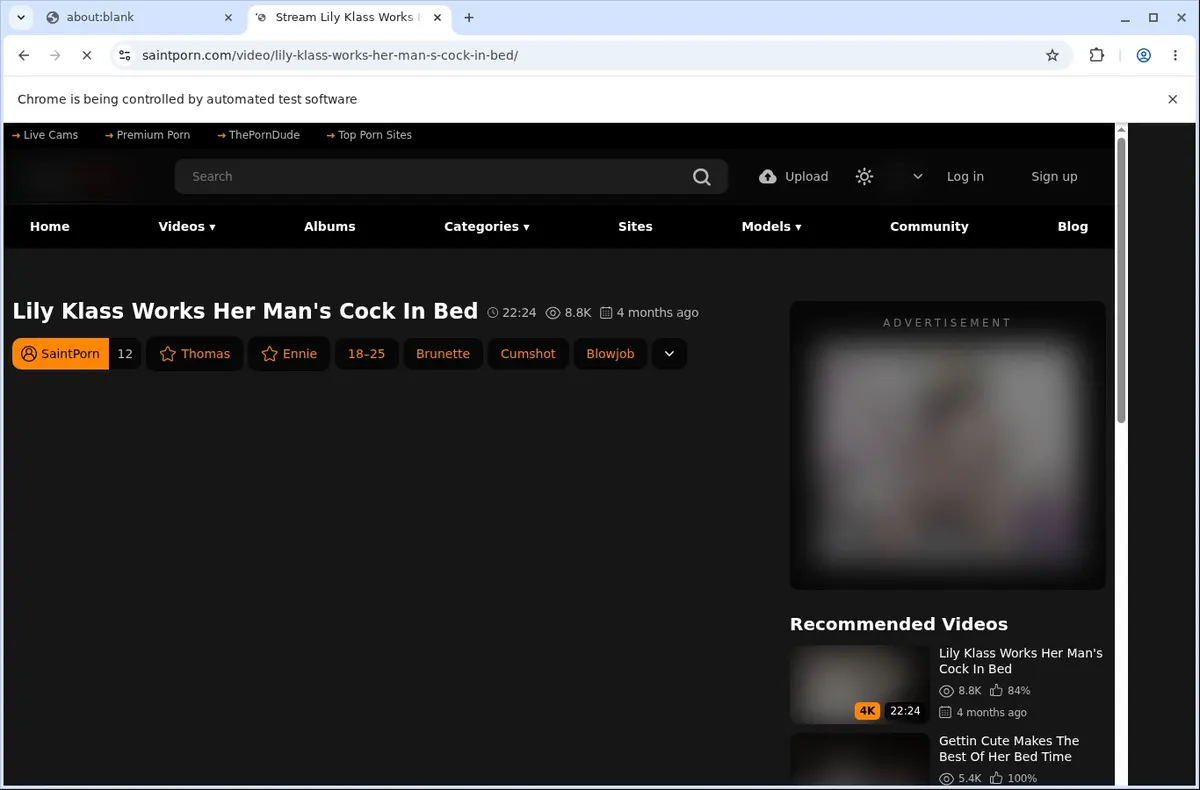
Task: Switch to the about:blank tab
Action: point(138,17)
